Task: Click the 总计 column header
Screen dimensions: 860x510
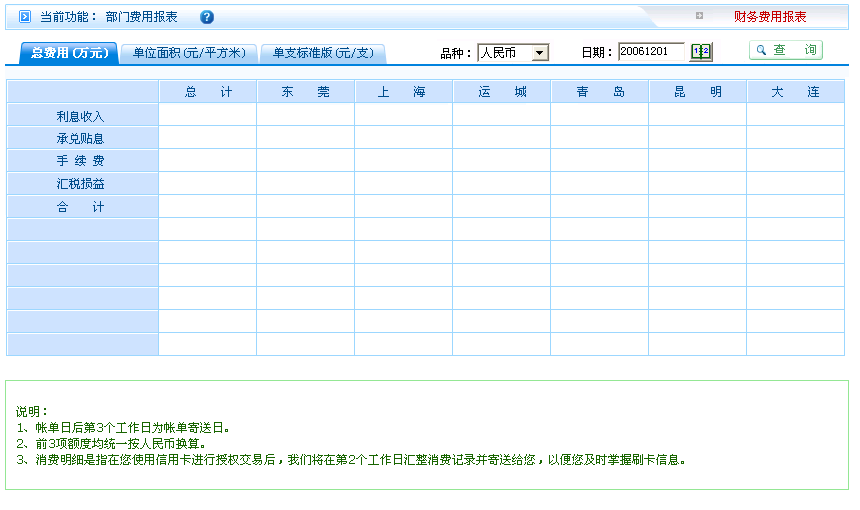Action: coord(208,92)
